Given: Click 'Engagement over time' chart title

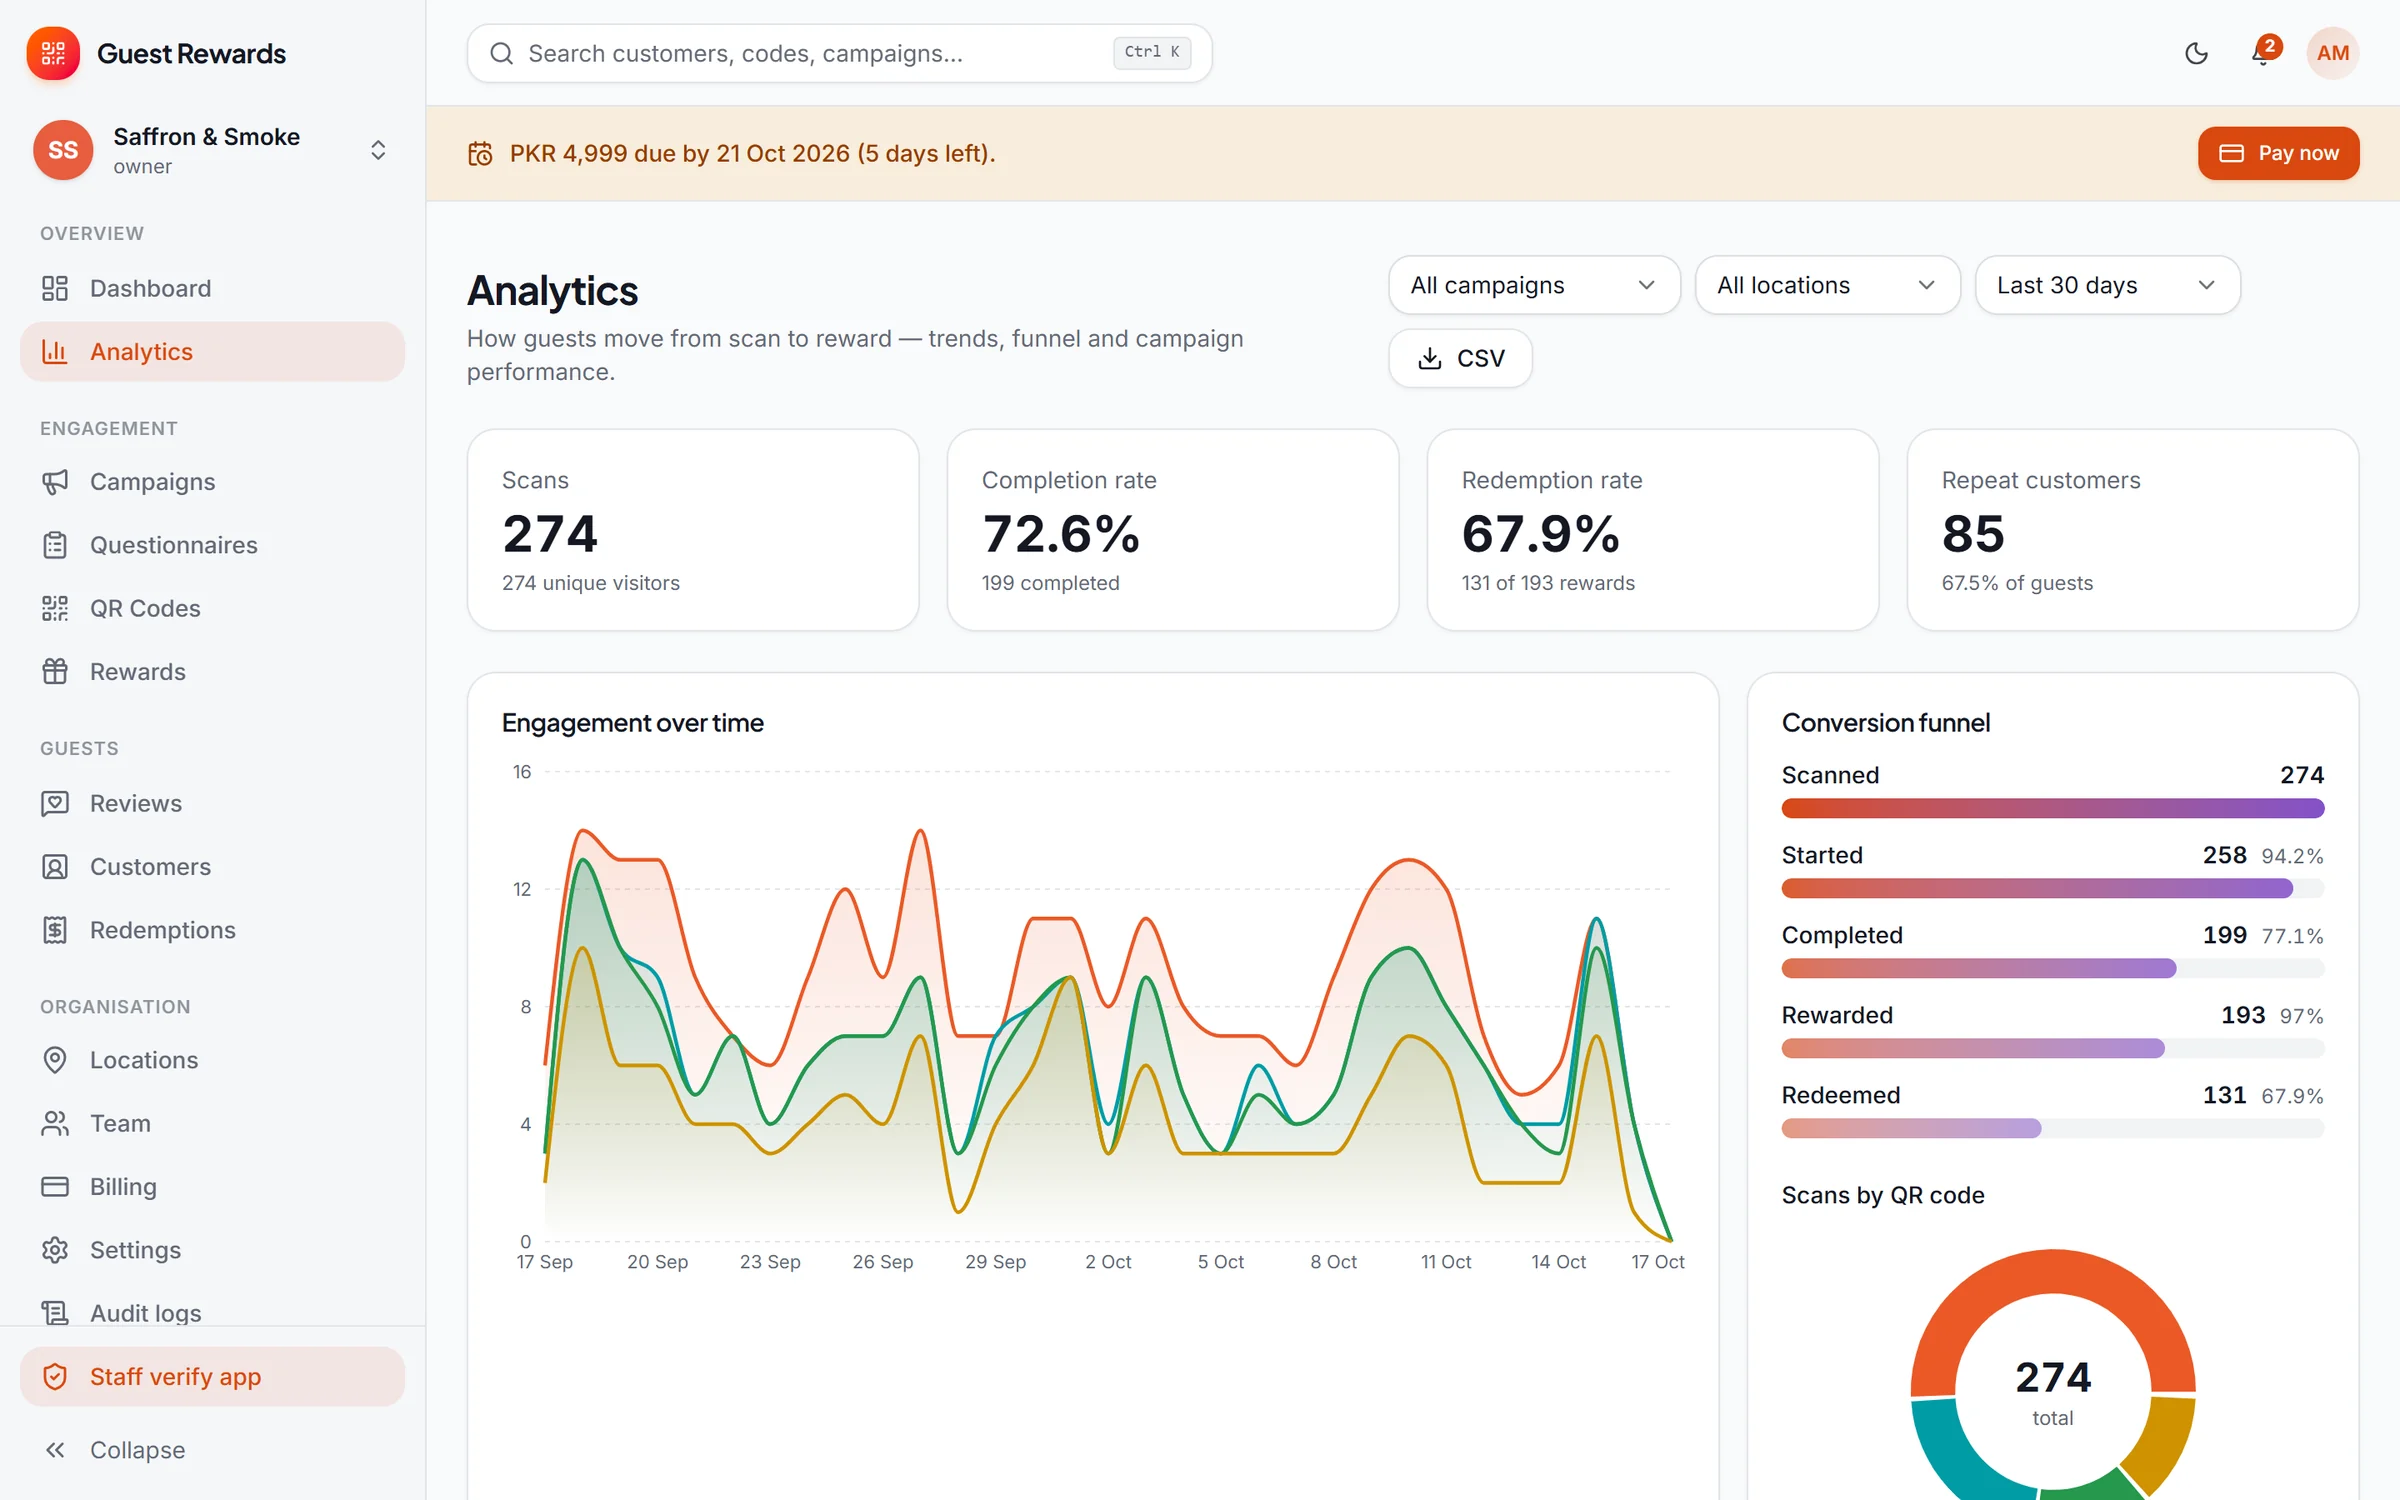Looking at the screenshot, I should [632, 723].
